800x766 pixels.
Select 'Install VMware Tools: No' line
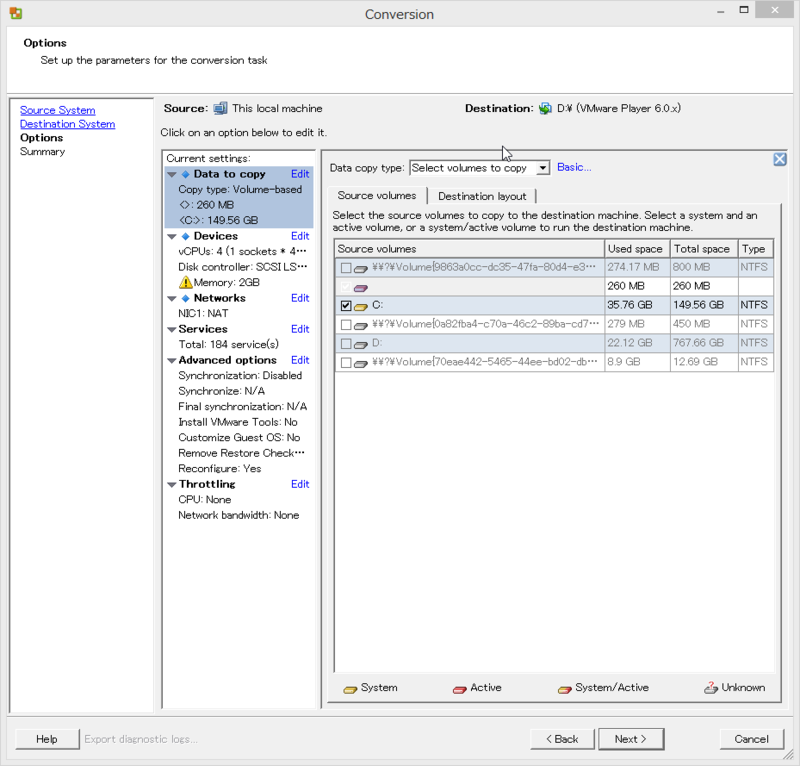coord(238,422)
